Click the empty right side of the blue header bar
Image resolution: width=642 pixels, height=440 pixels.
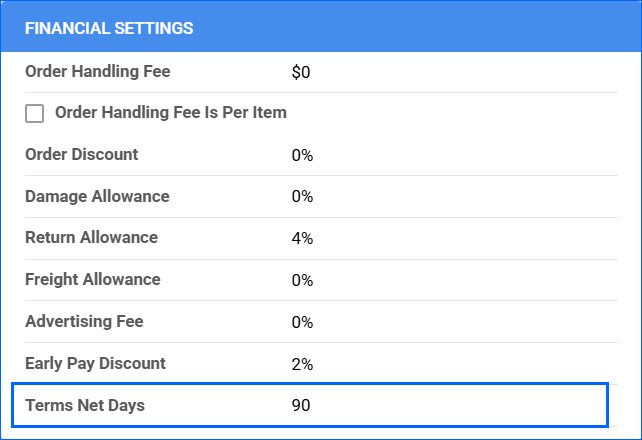[x=480, y=28]
